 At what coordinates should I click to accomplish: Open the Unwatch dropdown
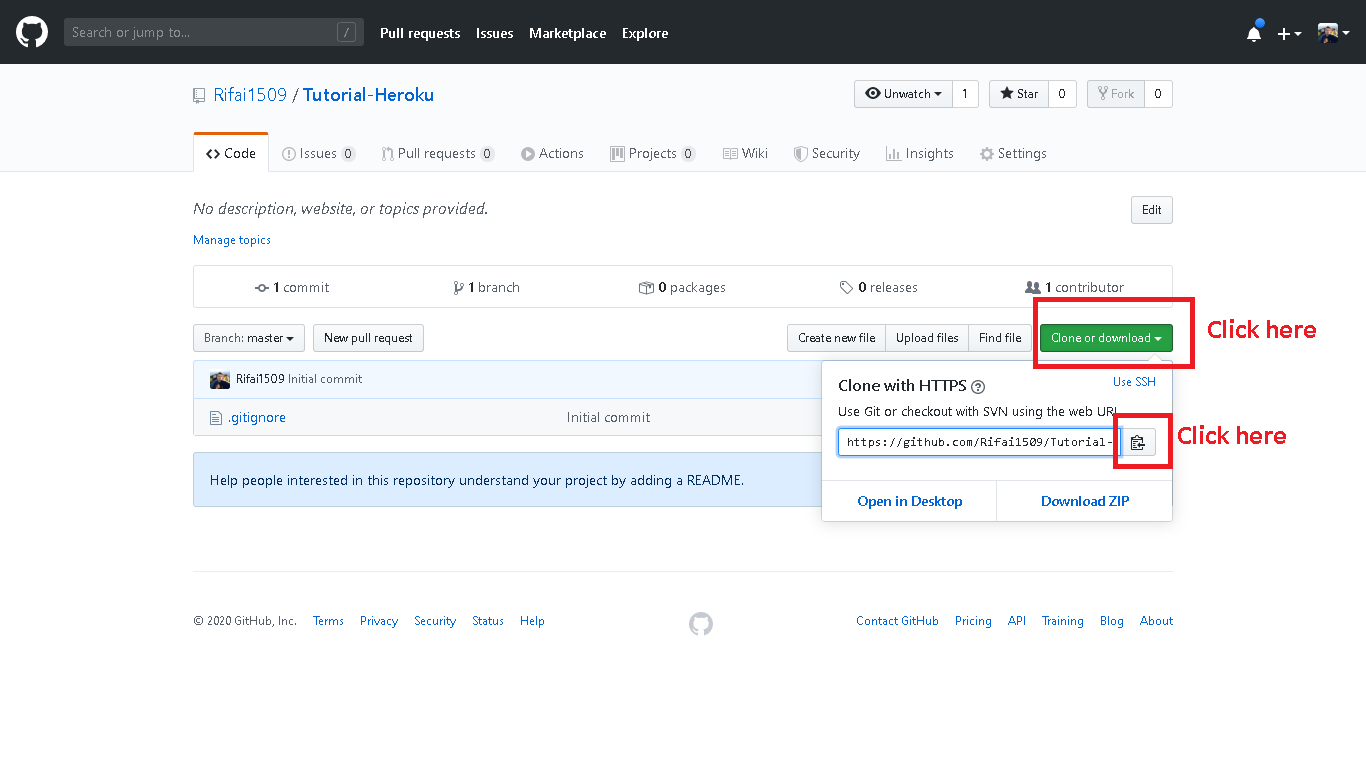click(x=903, y=93)
